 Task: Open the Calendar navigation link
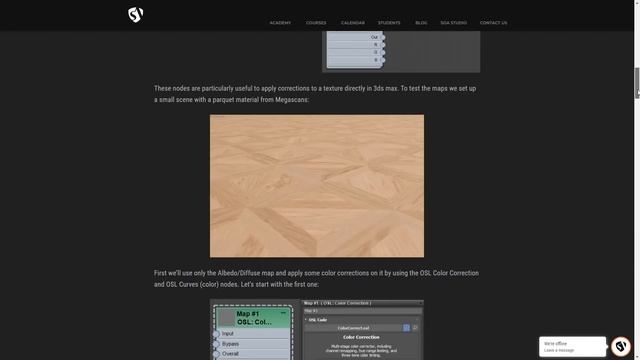[353, 23]
